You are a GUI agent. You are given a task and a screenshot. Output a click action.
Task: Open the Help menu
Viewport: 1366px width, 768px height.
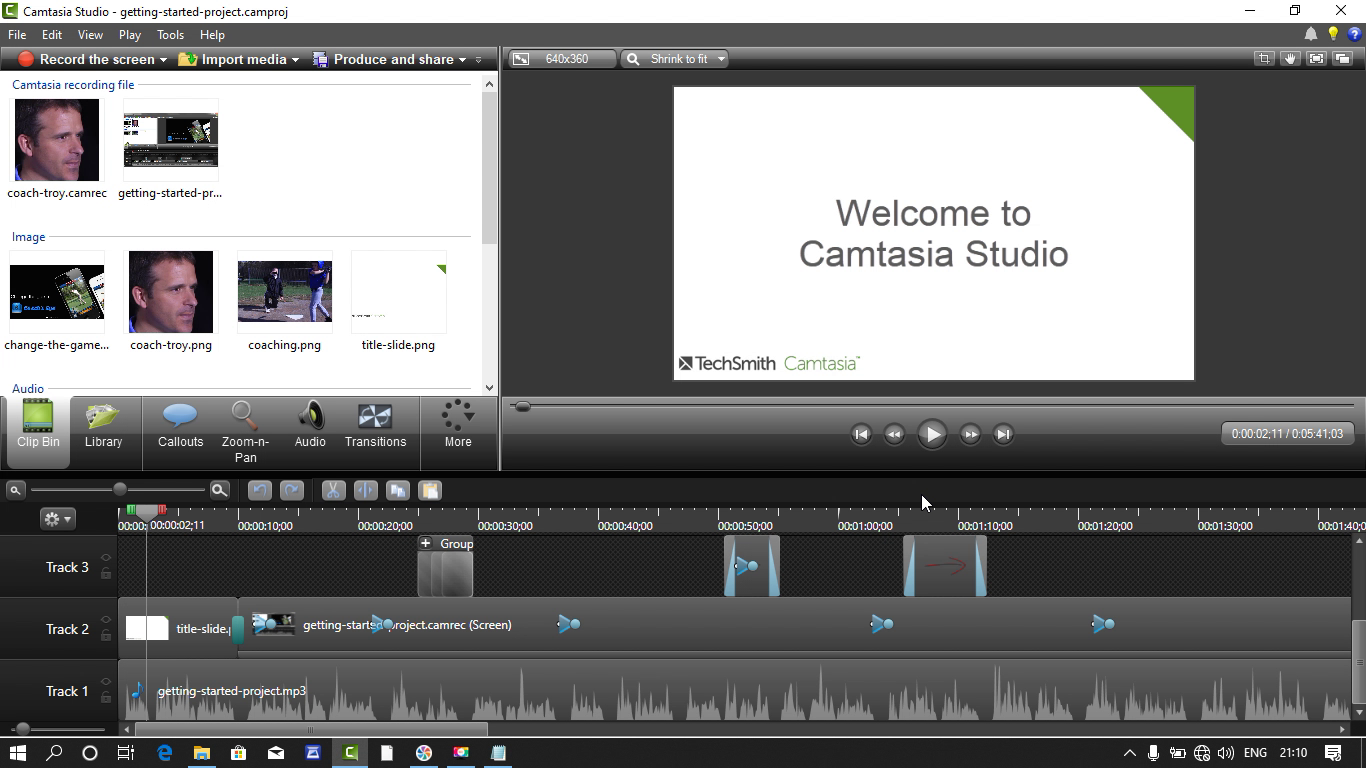212,34
